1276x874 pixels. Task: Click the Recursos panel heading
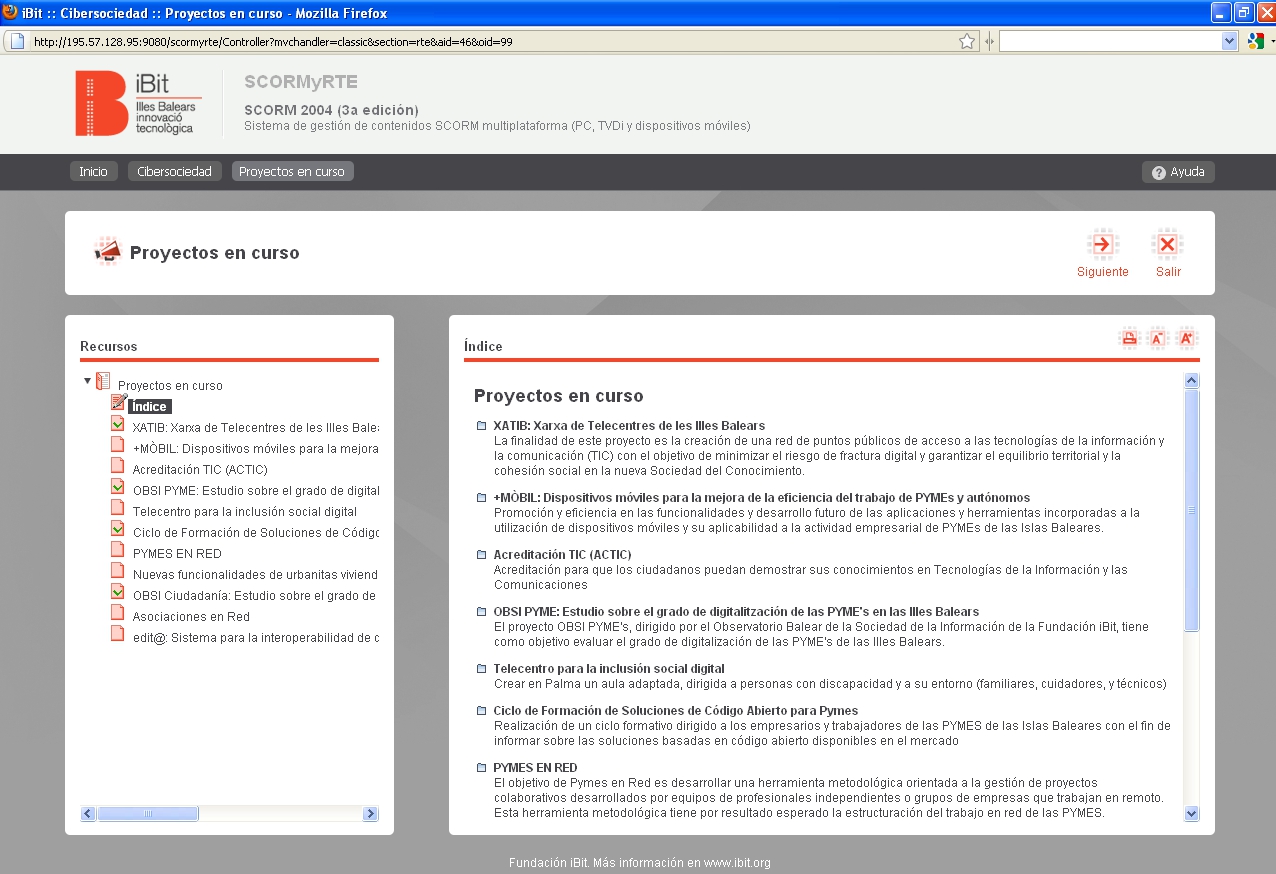pos(109,347)
